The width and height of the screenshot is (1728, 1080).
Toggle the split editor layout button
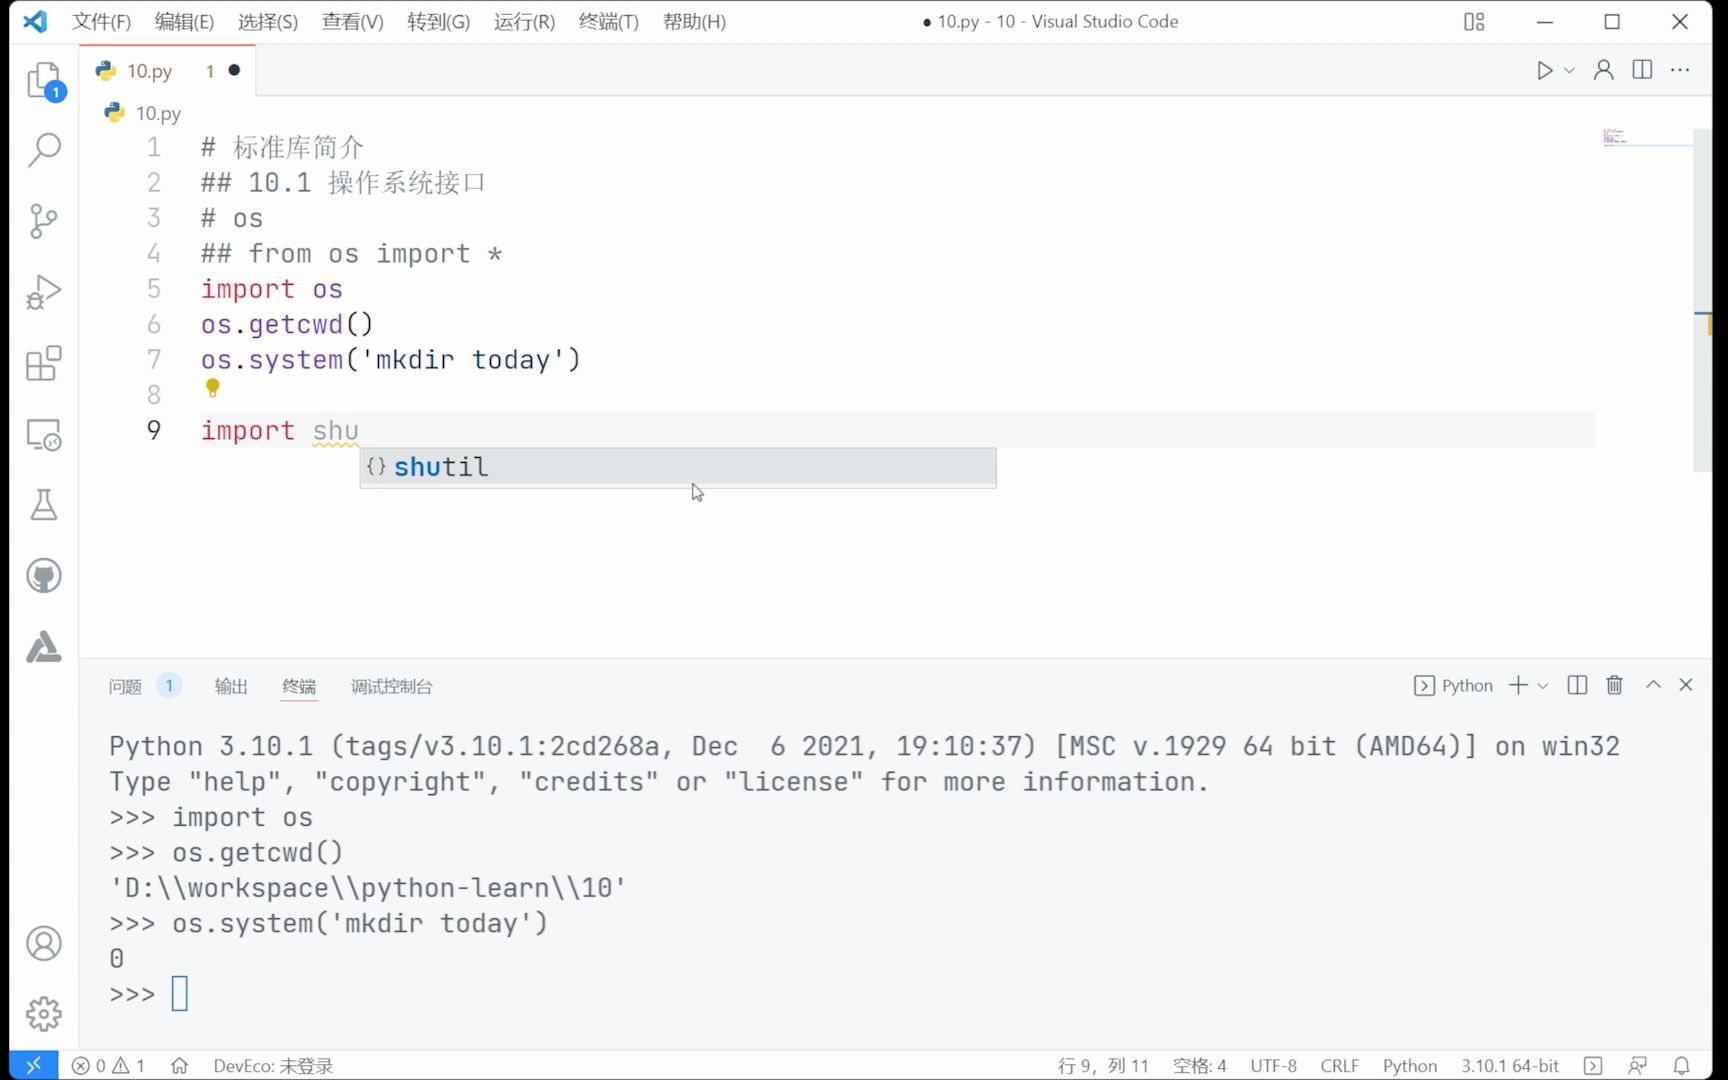1642,70
